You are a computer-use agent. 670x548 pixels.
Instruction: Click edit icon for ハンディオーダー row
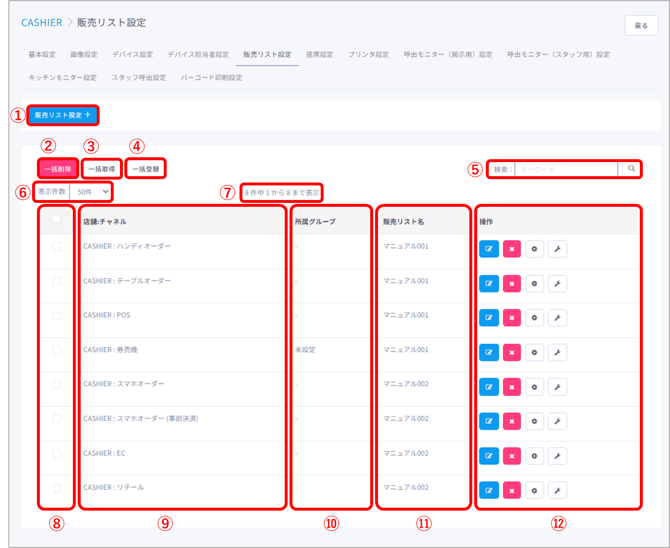489,249
